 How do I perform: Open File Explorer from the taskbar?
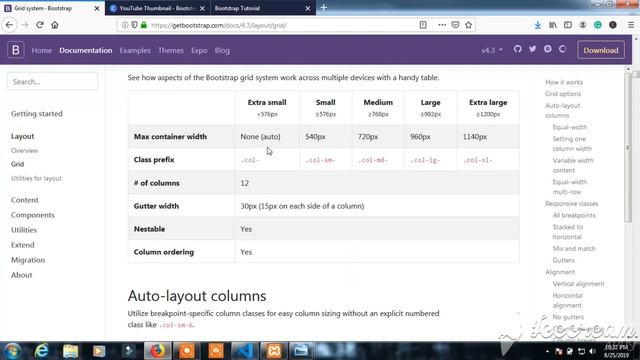(x=71, y=351)
